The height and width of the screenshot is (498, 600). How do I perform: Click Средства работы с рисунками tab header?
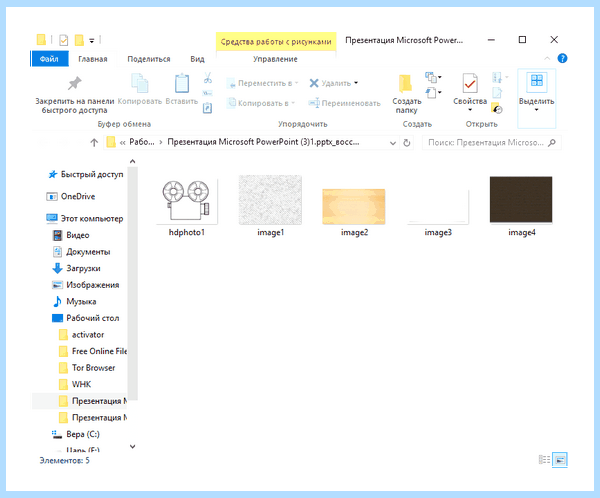(x=276, y=42)
